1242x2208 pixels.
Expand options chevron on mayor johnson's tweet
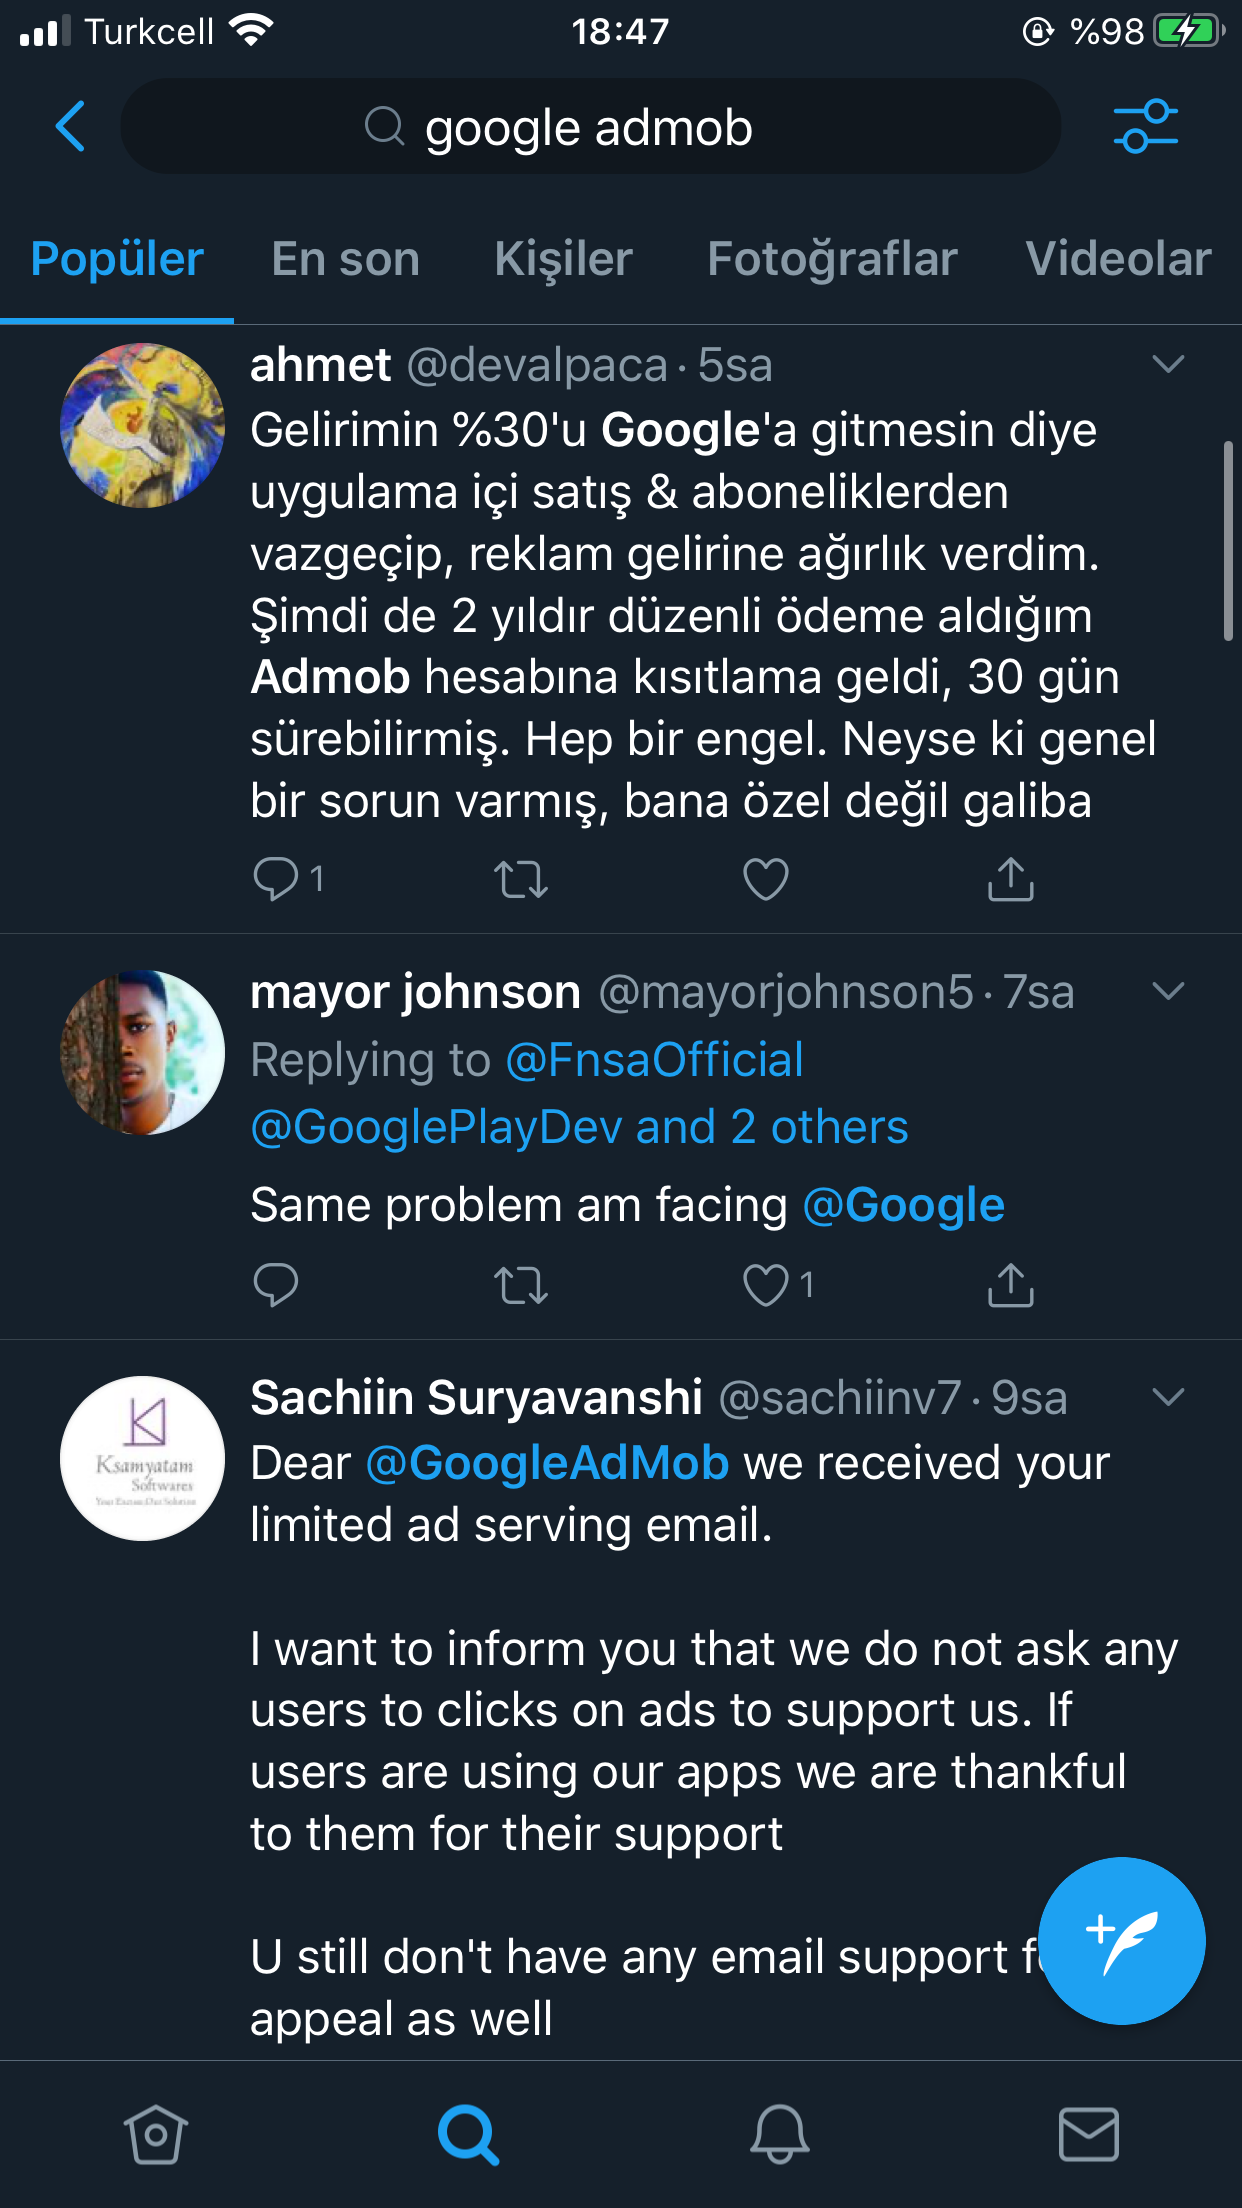pyautogui.click(x=1168, y=991)
